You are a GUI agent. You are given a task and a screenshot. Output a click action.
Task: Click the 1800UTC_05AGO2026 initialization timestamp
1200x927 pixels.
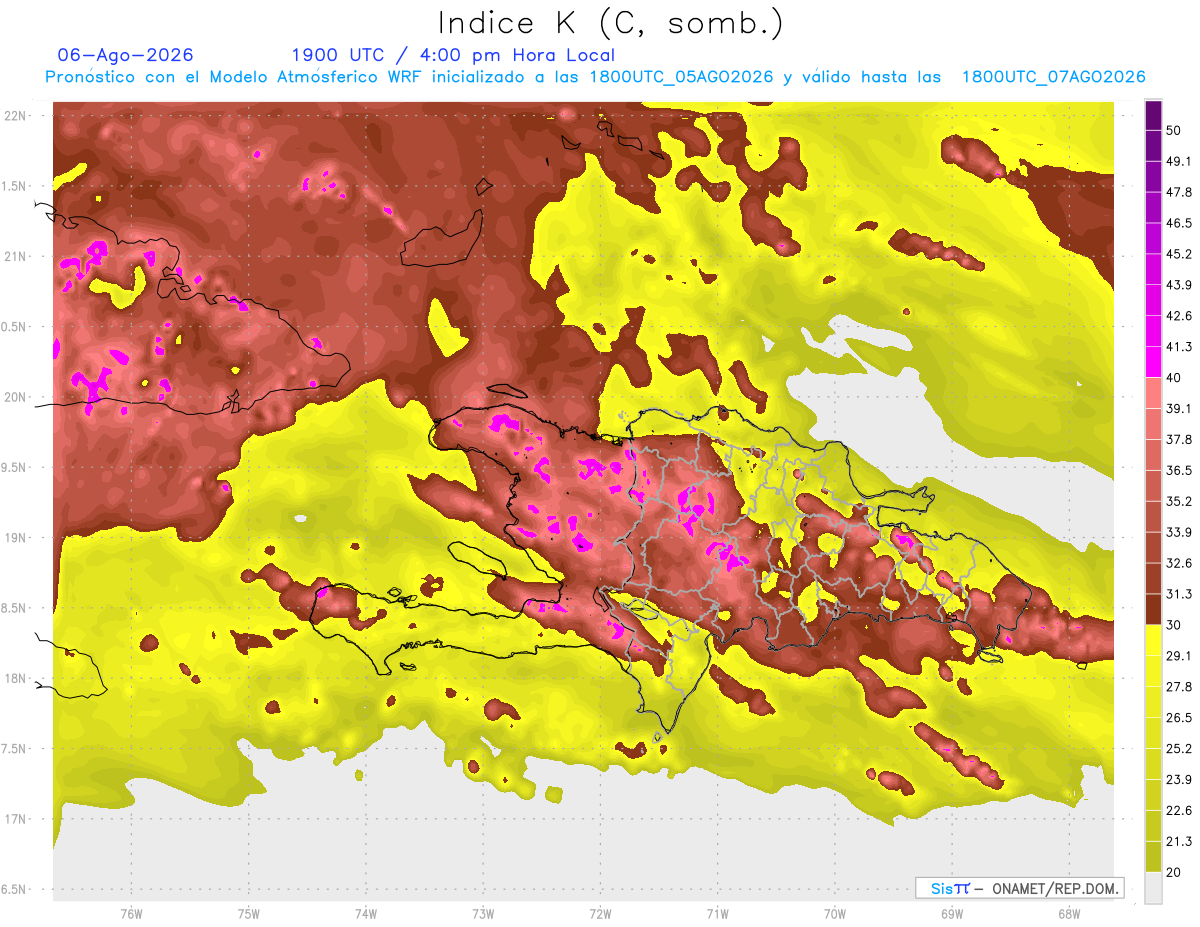pyautogui.click(x=681, y=77)
